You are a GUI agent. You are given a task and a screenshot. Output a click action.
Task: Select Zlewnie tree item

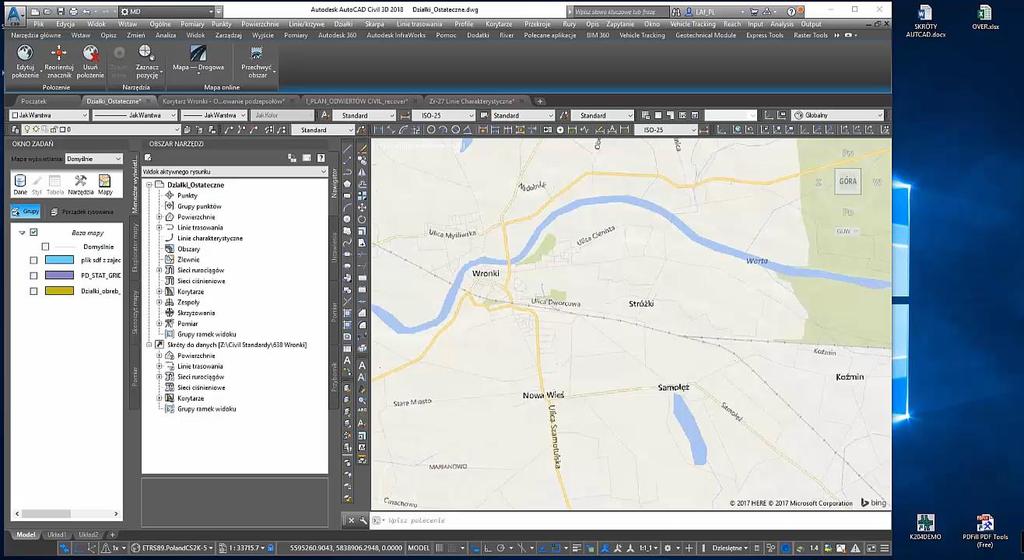tap(188, 260)
